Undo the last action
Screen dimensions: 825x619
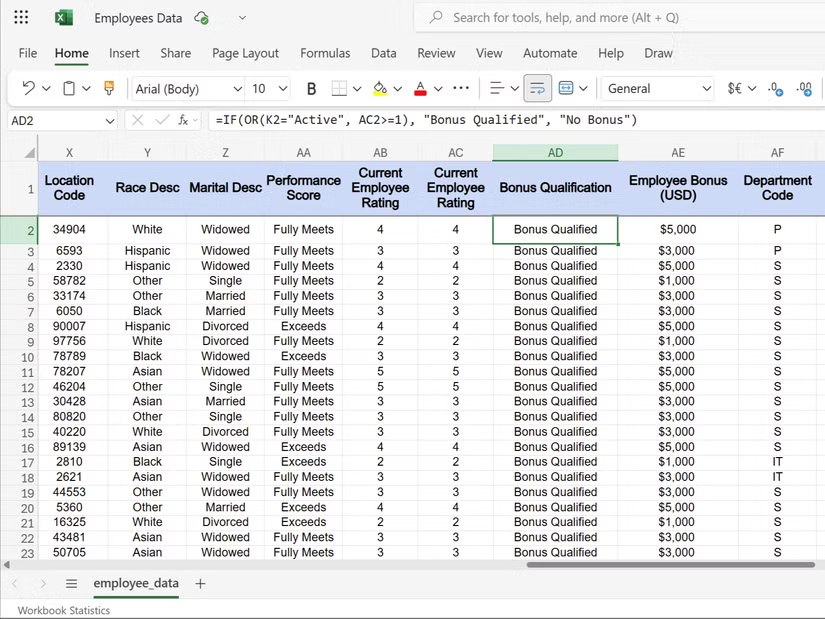pyautogui.click(x=26, y=88)
